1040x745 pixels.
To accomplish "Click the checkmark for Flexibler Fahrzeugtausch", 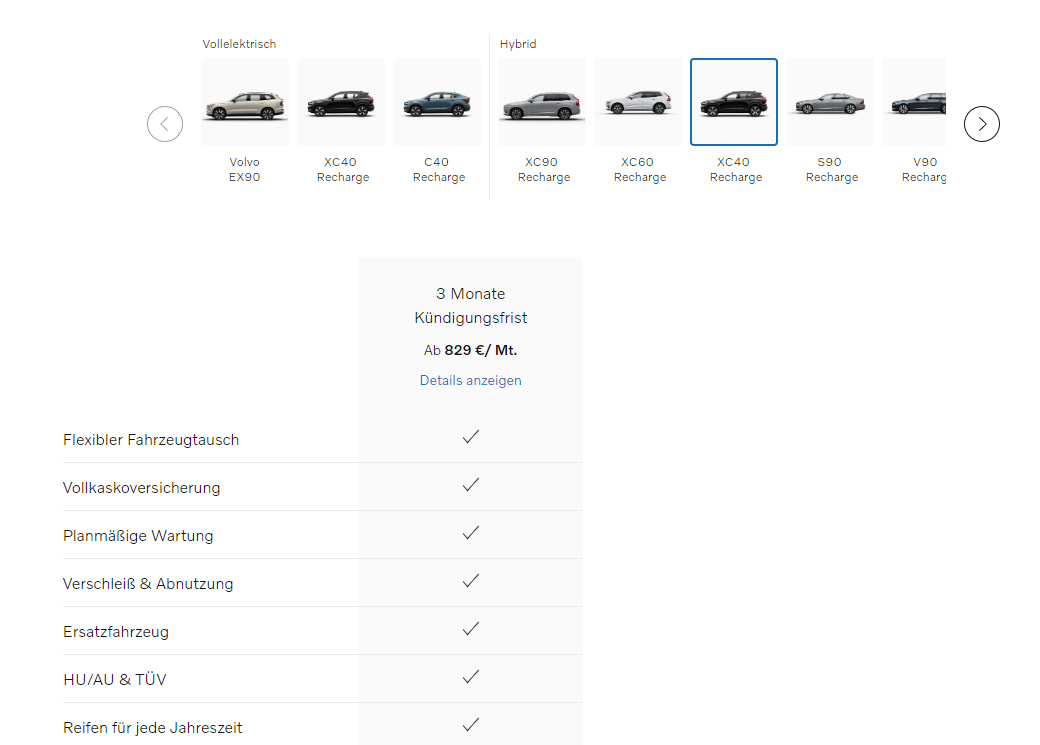I will click(471, 437).
